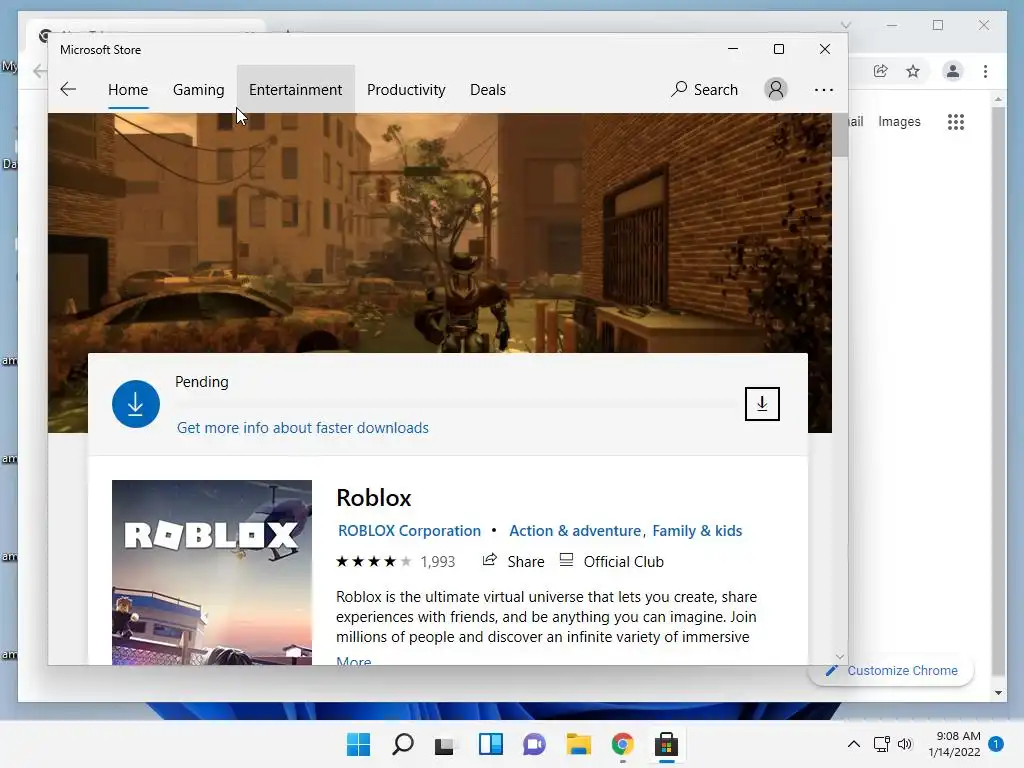The height and width of the screenshot is (768, 1024).
Task: Click the Chrome page scrollbar thumb
Action: coord(999,392)
